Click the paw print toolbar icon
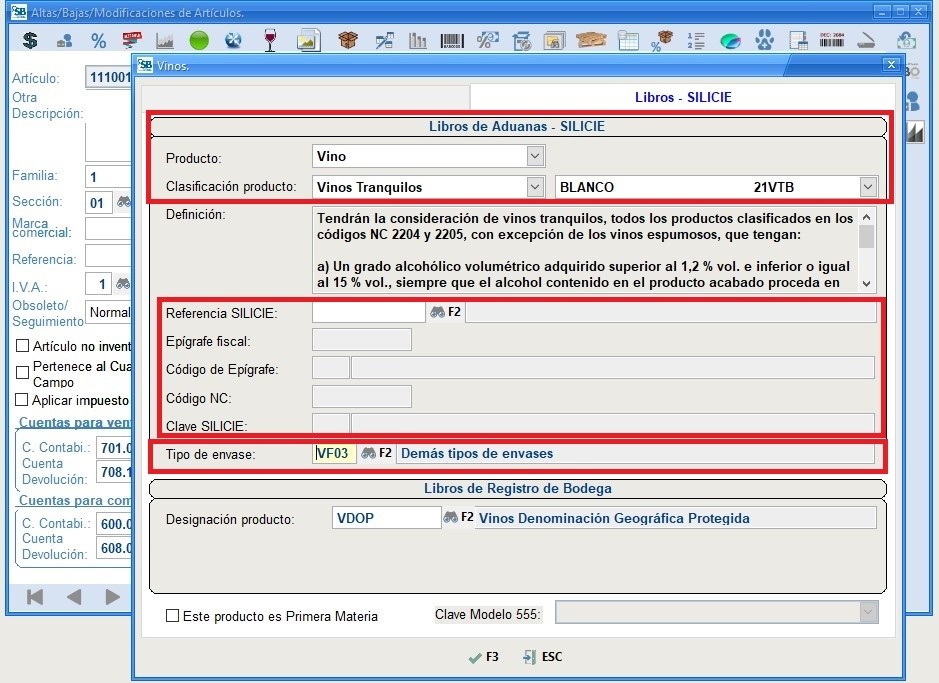The height and width of the screenshot is (683, 939). tap(765, 41)
